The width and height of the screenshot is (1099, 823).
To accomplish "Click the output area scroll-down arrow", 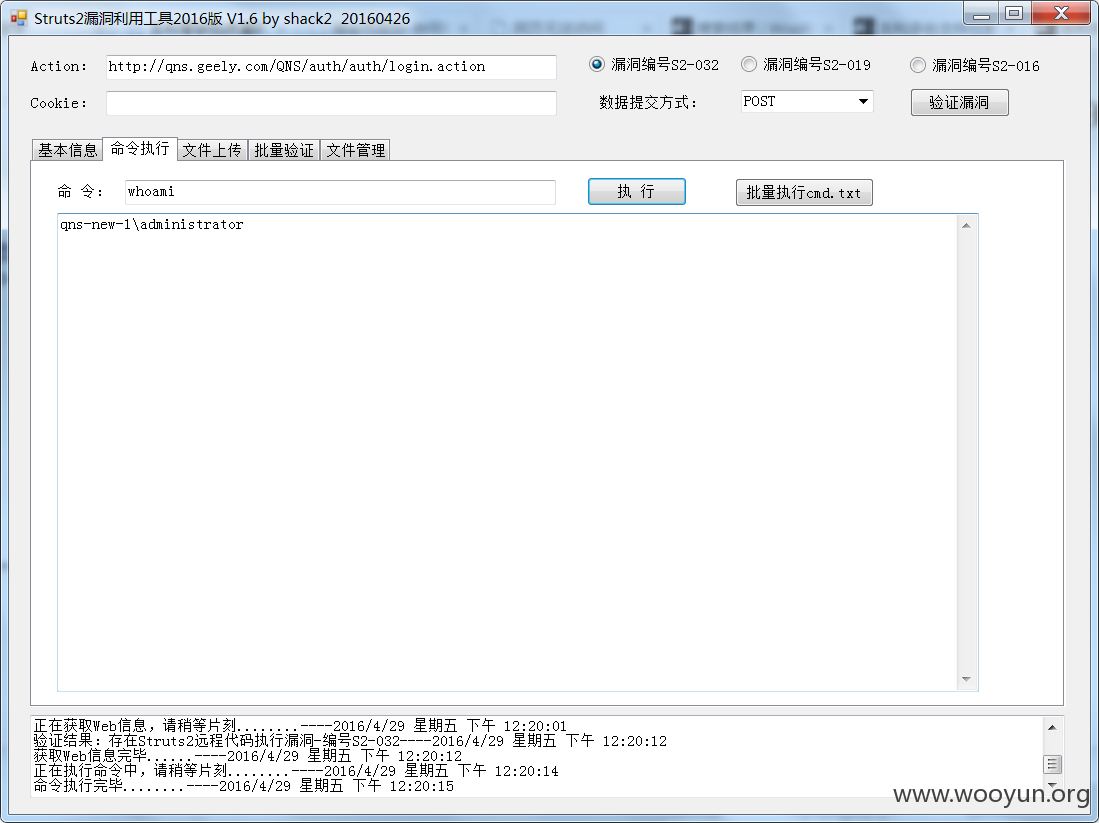I will click(967, 679).
